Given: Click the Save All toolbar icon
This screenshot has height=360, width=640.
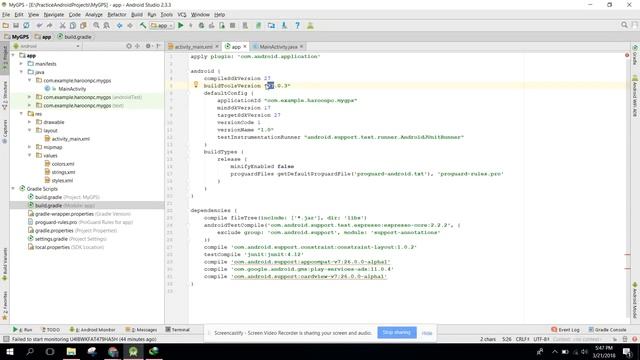Looking at the screenshot, I should click(16, 25).
